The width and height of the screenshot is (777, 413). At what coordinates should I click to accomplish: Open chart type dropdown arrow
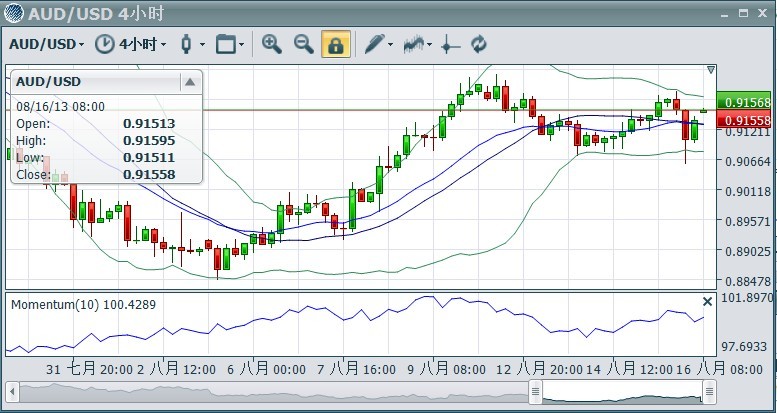[x=202, y=45]
